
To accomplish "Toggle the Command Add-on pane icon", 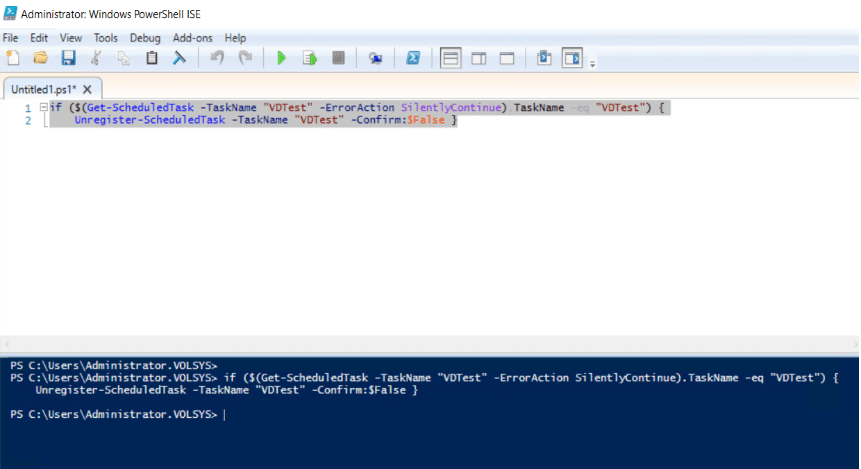I will click(572, 58).
